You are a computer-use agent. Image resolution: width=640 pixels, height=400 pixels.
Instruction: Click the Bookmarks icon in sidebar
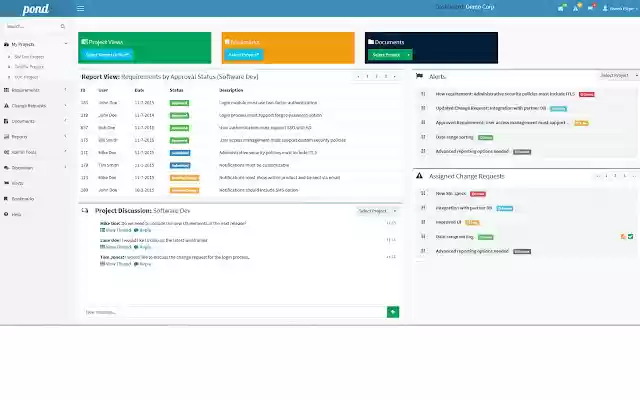tap(6, 198)
